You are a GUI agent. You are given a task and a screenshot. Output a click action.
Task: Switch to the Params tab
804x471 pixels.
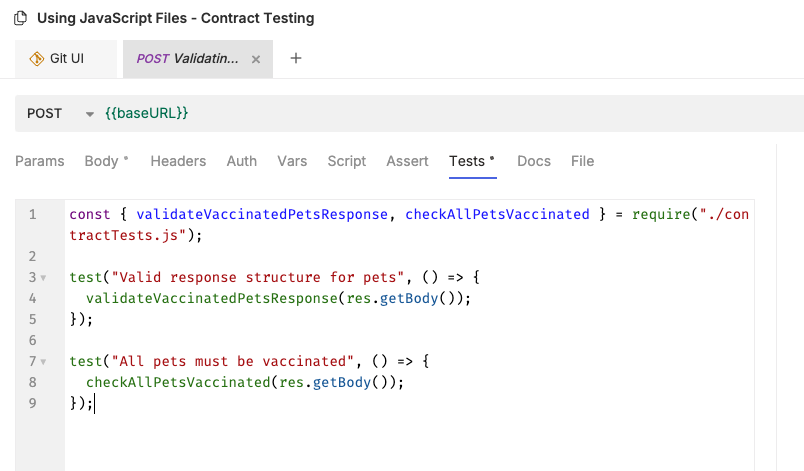point(40,161)
